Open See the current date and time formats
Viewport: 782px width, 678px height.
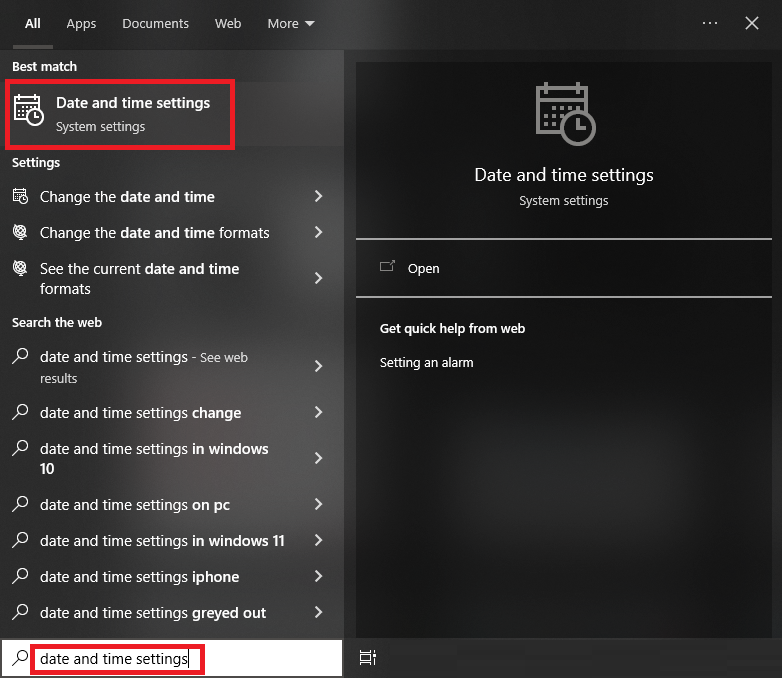click(x=172, y=278)
